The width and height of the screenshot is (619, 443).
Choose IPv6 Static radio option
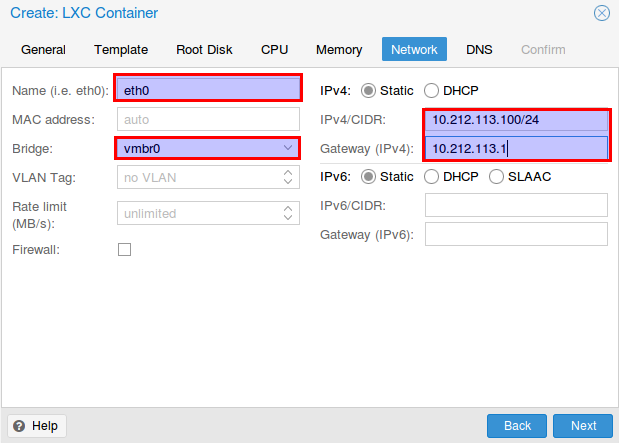[368, 176]
